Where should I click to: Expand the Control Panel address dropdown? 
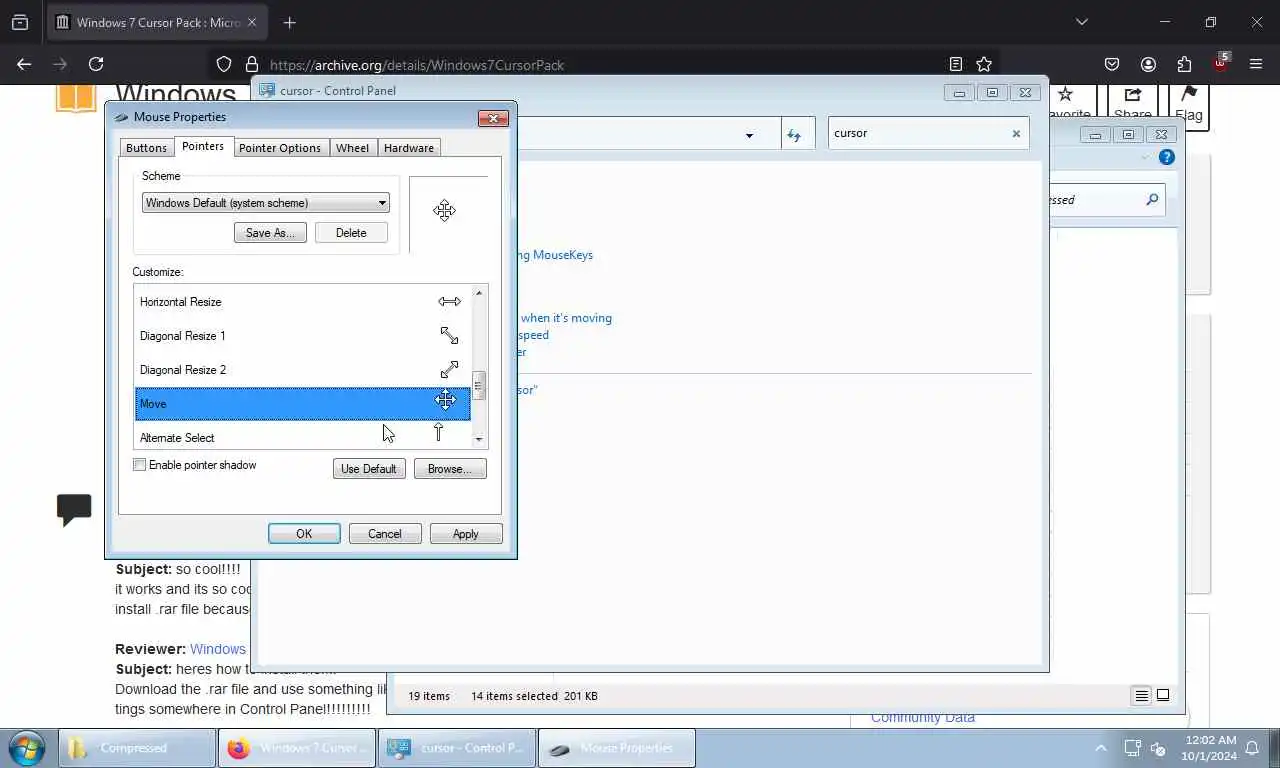[749, 135]
